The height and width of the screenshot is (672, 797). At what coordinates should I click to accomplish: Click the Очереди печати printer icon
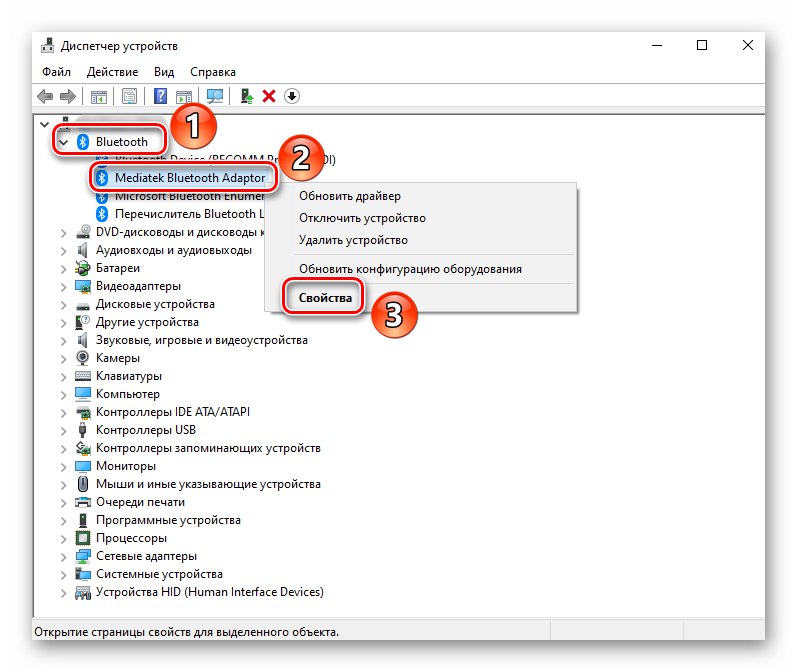(x=83, y=502)
